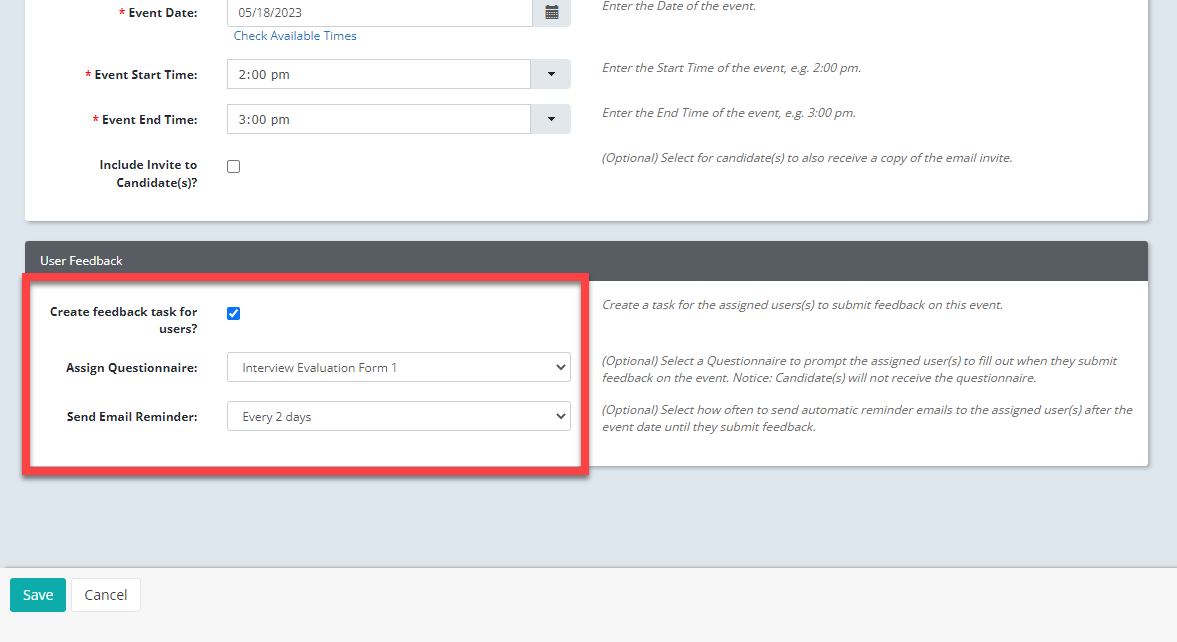Open the Check Available Times link
The image size is (1177, 642).
tap(295, 36)
